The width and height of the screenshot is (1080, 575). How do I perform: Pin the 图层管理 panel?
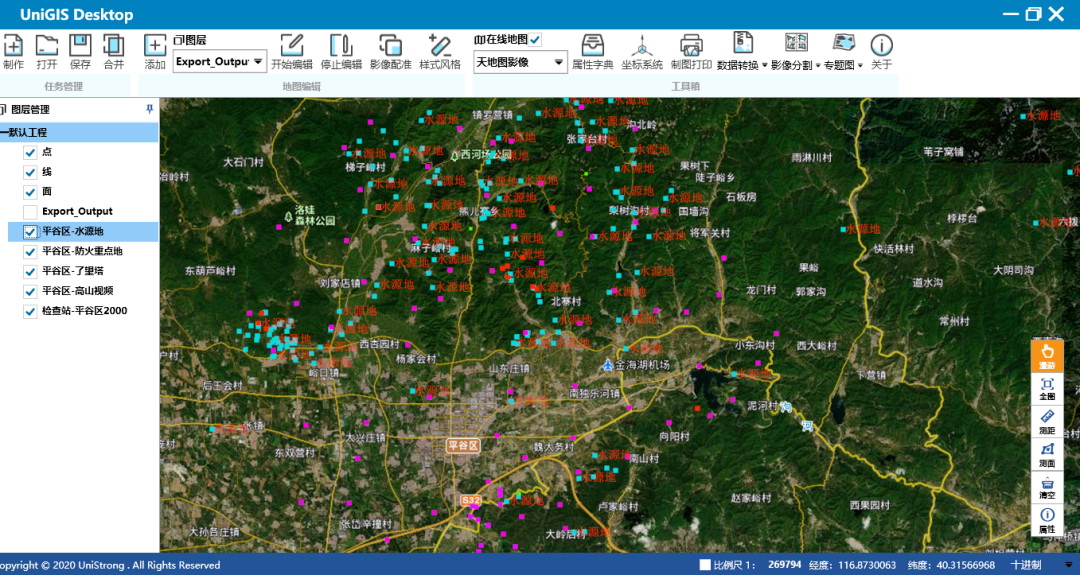pos(150,109)
